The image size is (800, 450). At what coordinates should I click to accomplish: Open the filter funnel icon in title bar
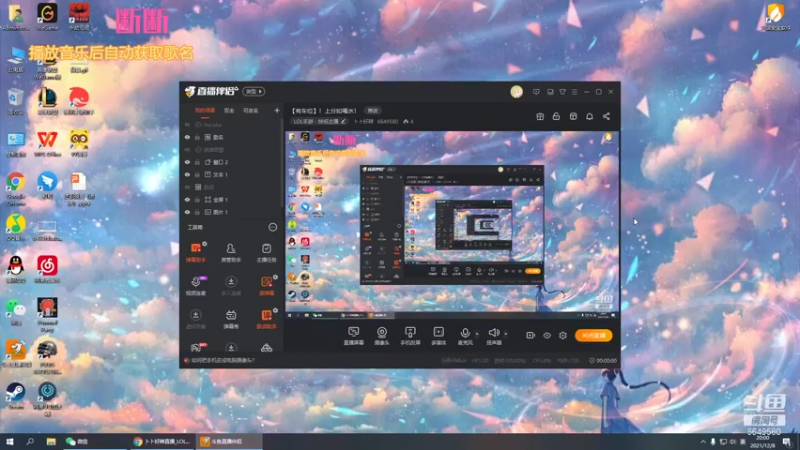[562, 92]
